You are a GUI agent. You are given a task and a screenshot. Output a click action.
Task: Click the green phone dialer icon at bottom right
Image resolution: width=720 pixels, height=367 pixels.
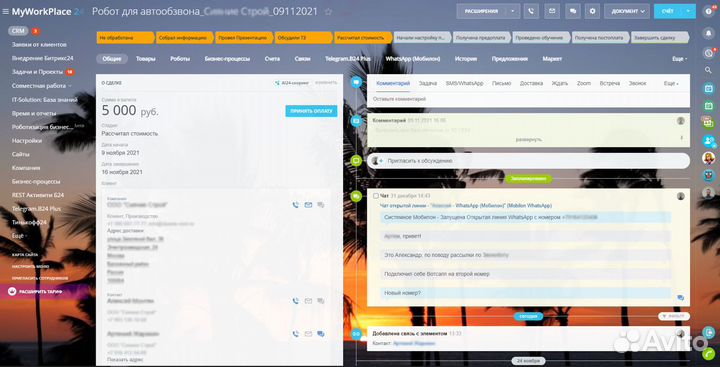click(709, 353)
